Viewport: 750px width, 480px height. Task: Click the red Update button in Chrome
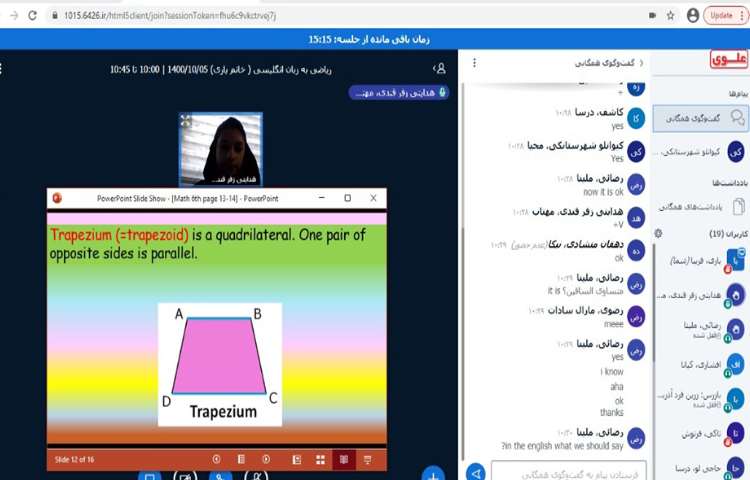click(721, 15)
